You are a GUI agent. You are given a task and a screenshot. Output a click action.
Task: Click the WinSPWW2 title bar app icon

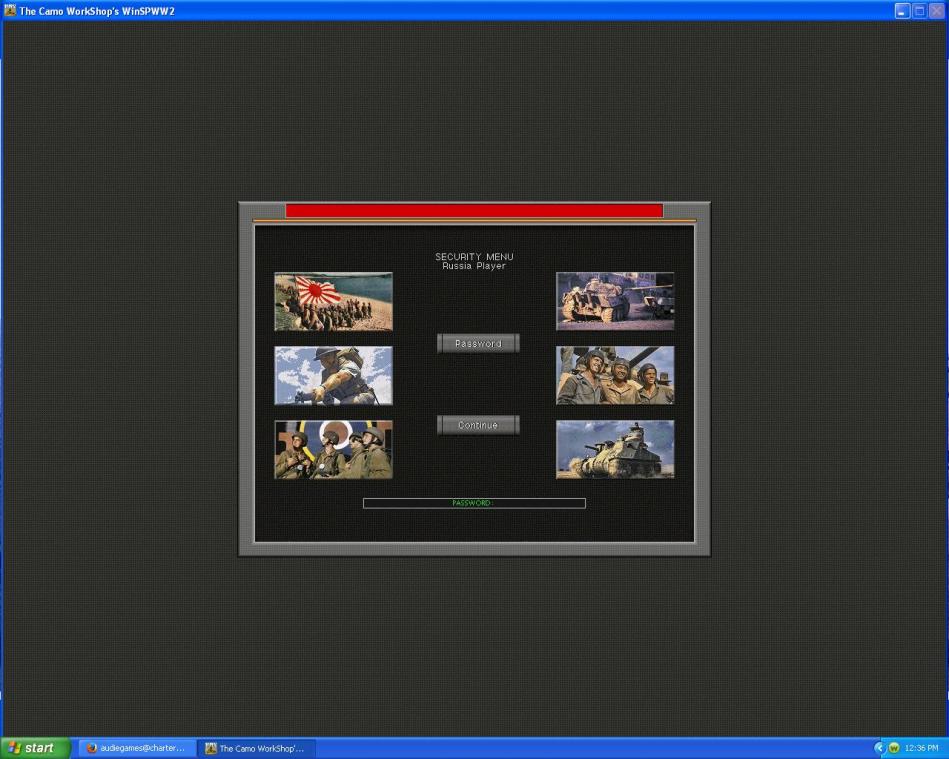(x=10, y=10)
